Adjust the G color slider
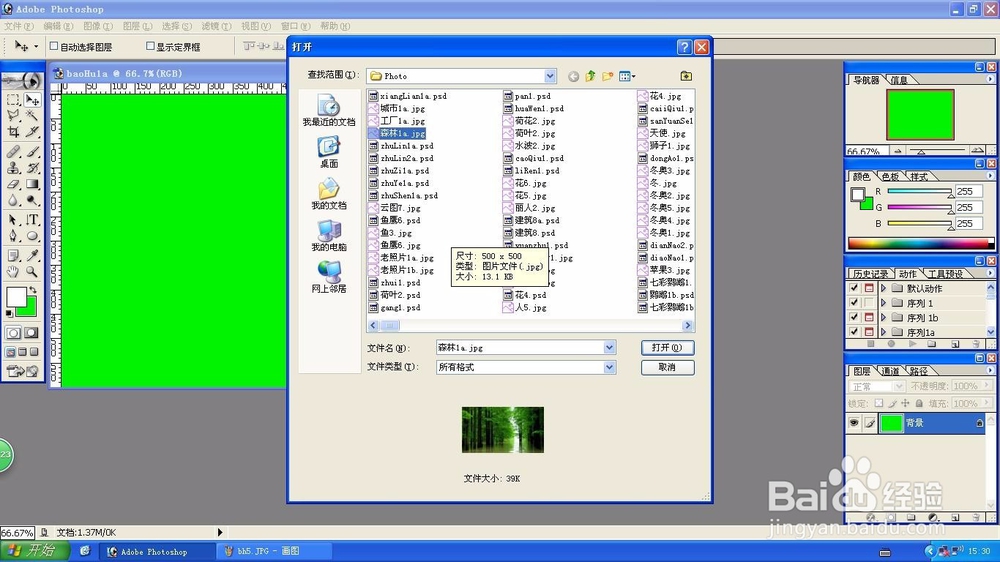Screen dimensions: 1000x562 click(x=919, y=208)
